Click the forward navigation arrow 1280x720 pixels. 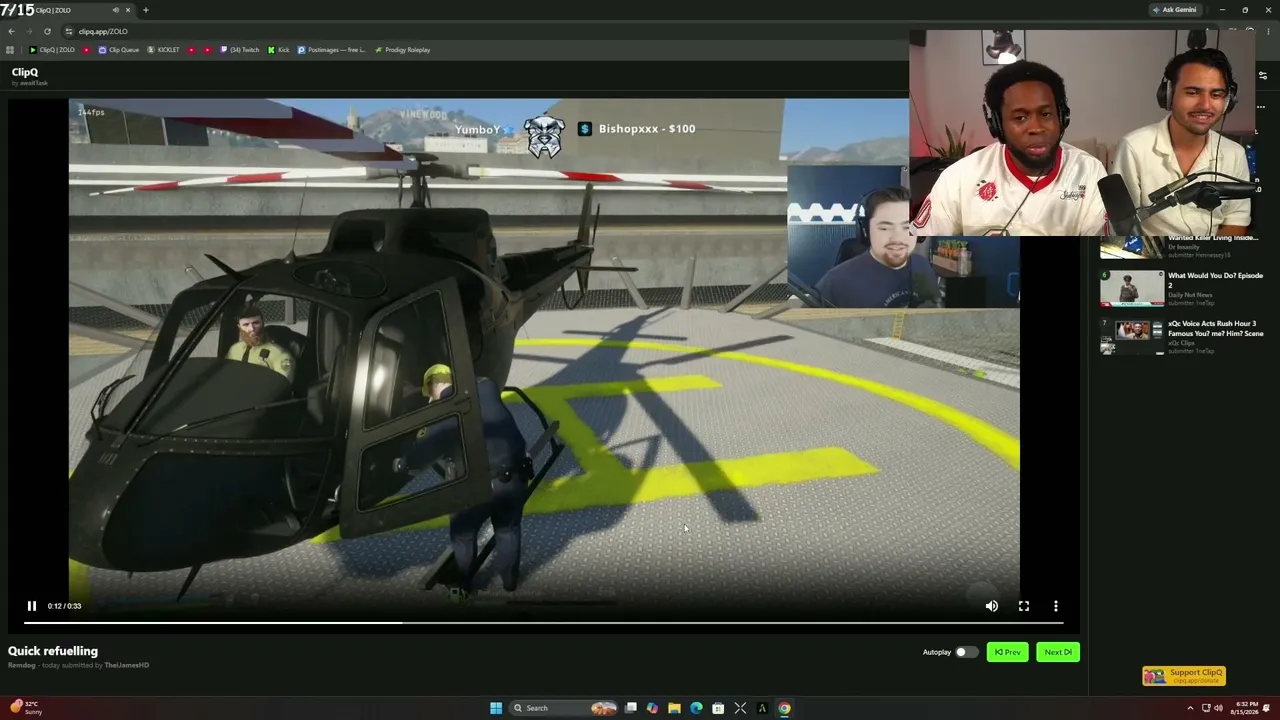tap(29, 31)
